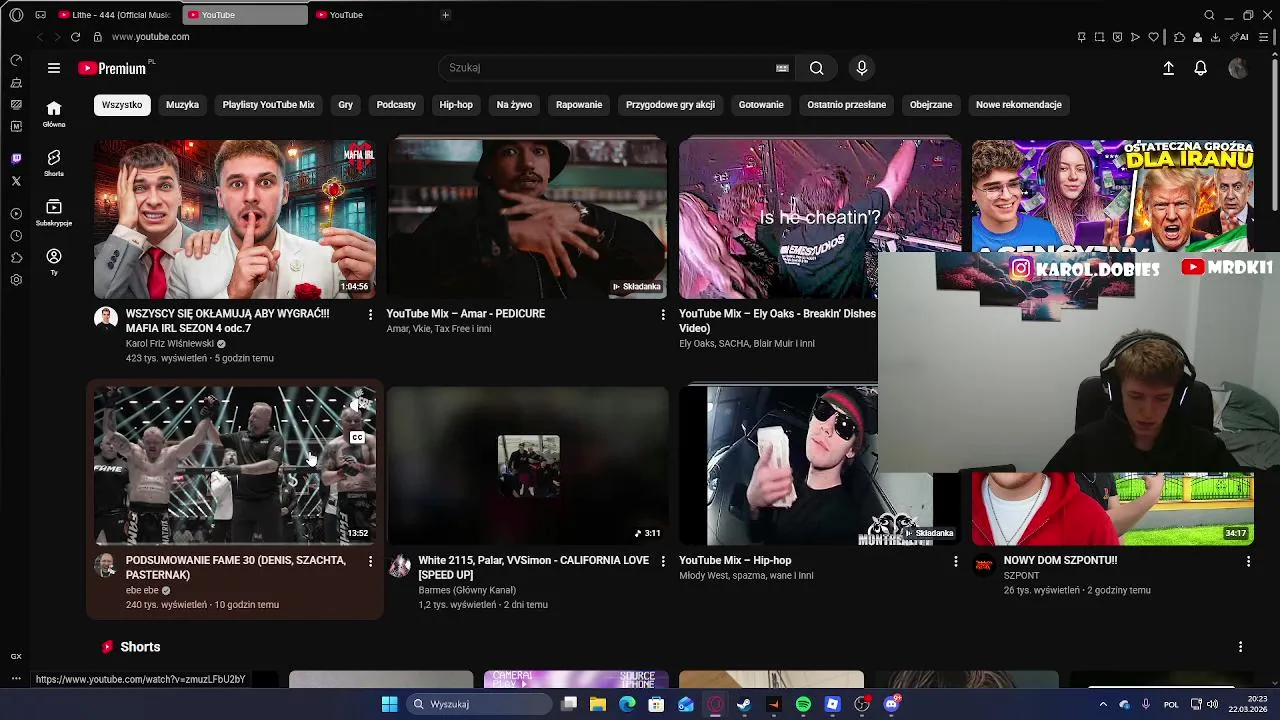
Task: Select the Nowe rekomendacje chip
Action: (1019, 105)
